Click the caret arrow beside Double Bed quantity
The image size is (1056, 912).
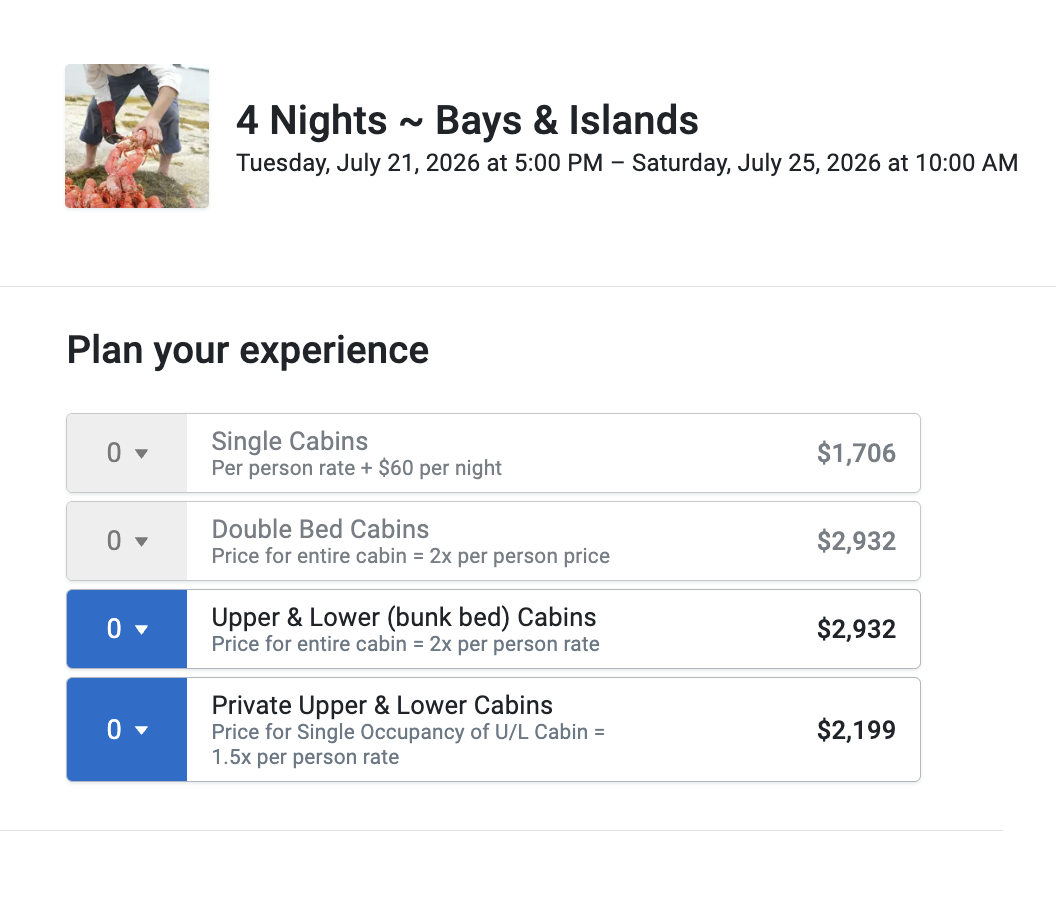[141, 542]
